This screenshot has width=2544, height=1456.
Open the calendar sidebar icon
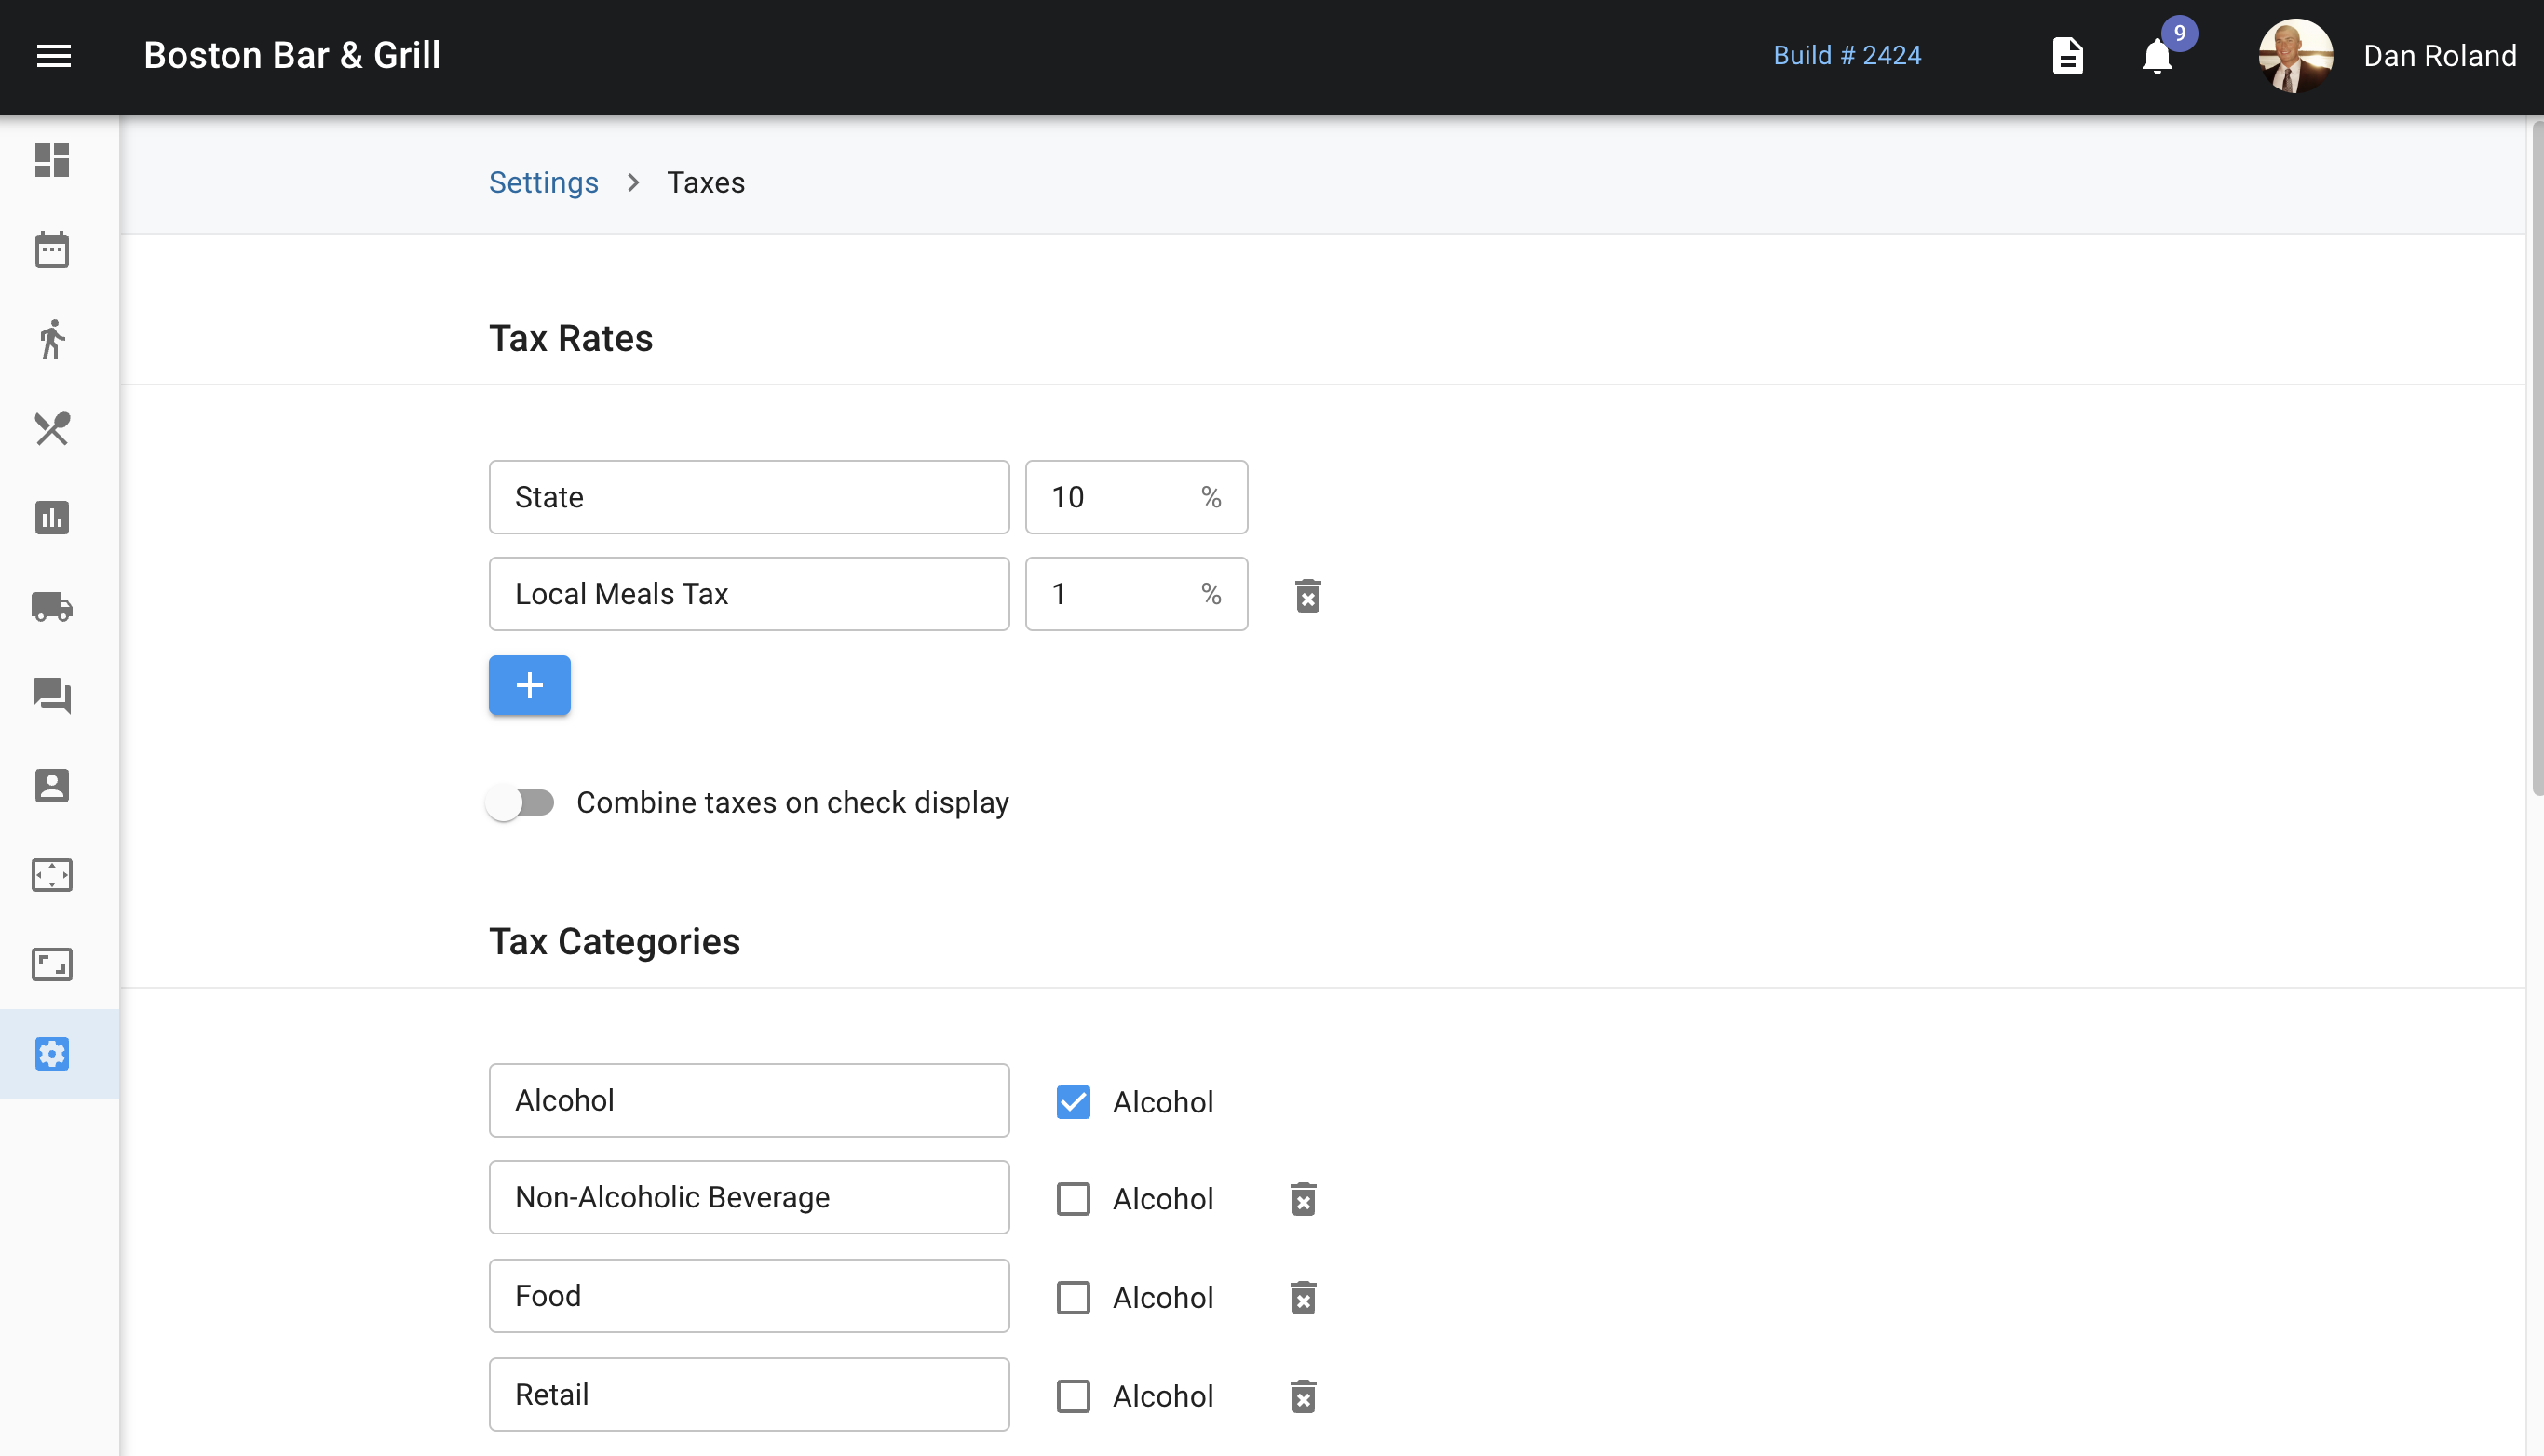[x=52, y=250]
